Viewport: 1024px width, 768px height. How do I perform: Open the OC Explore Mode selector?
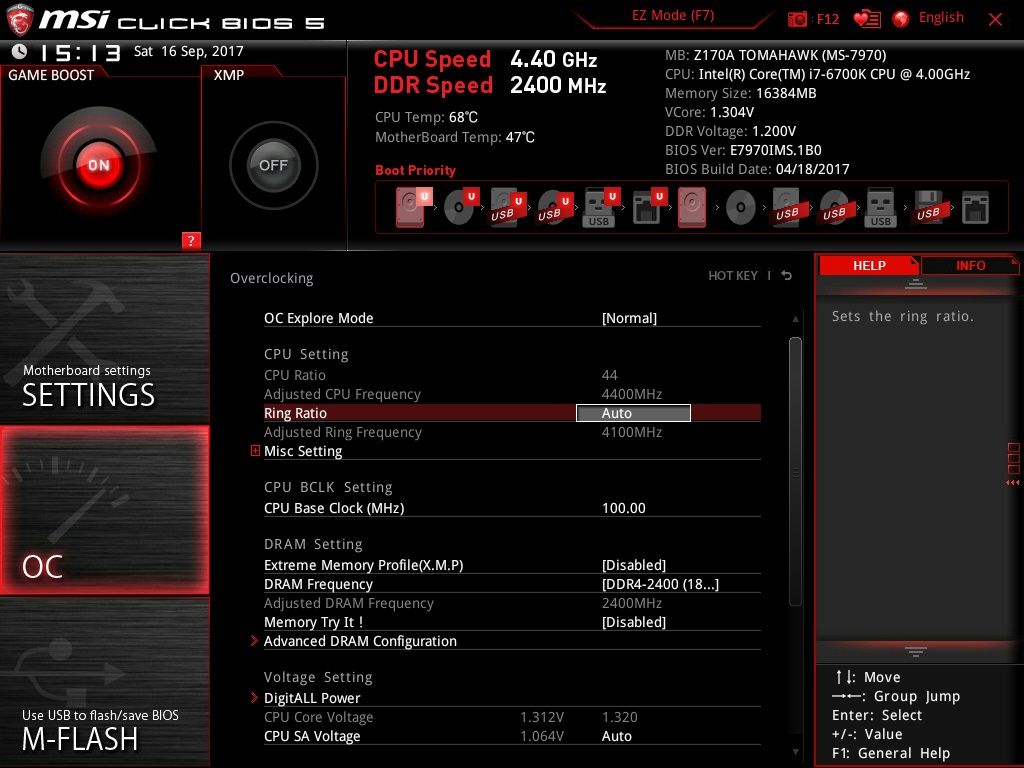coord(627,317)
